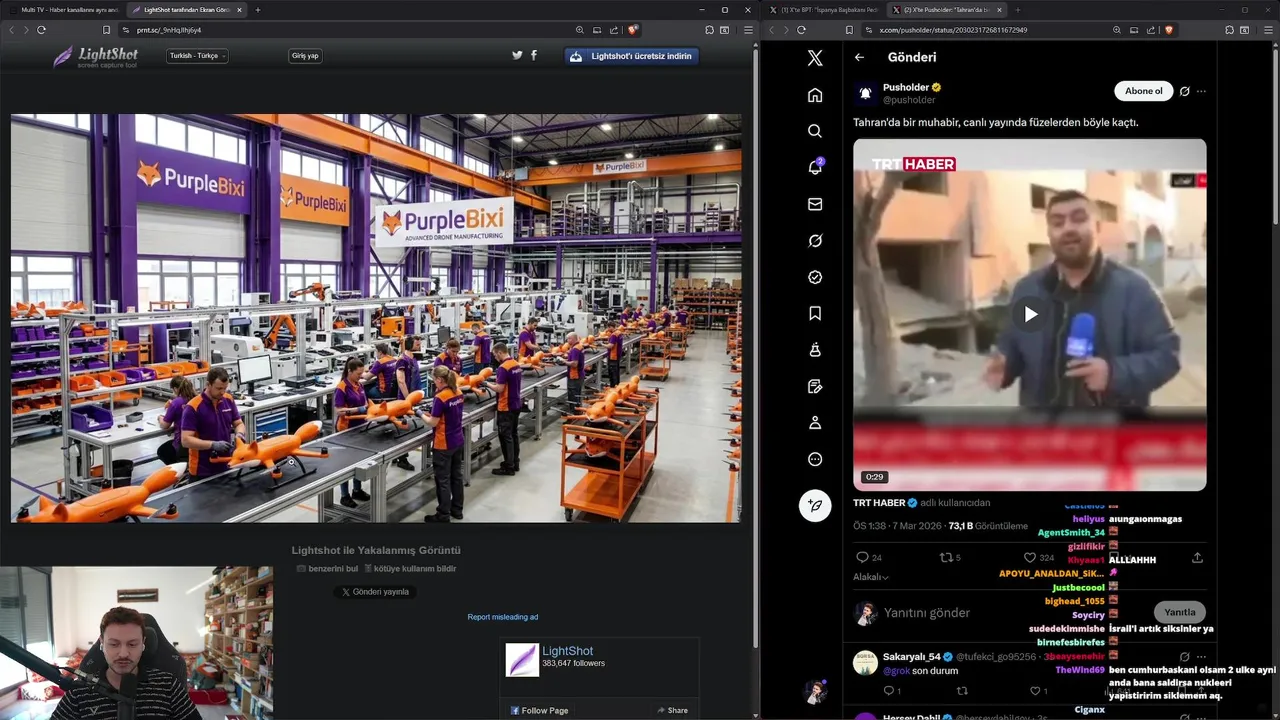The height and width of the screenshot is (720, 1280).
Task: Go to Home feed in X sidebar
Action: point(815,95)
